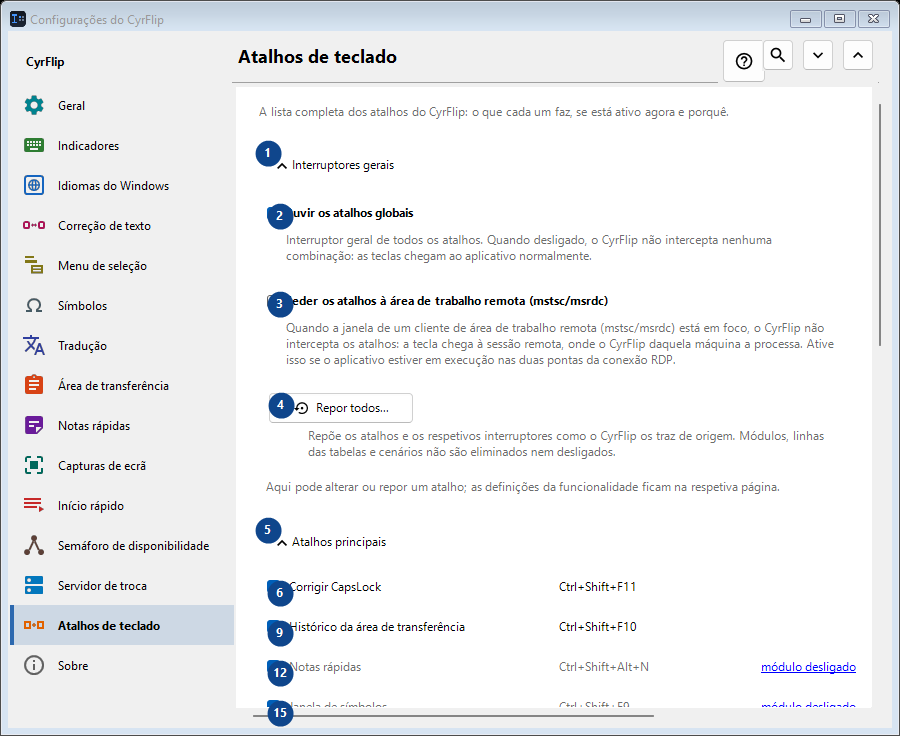The width and height of the screenshot is (900, 736).
Task: Collapse the Atalhos principais section
Action: pos(282,543)
